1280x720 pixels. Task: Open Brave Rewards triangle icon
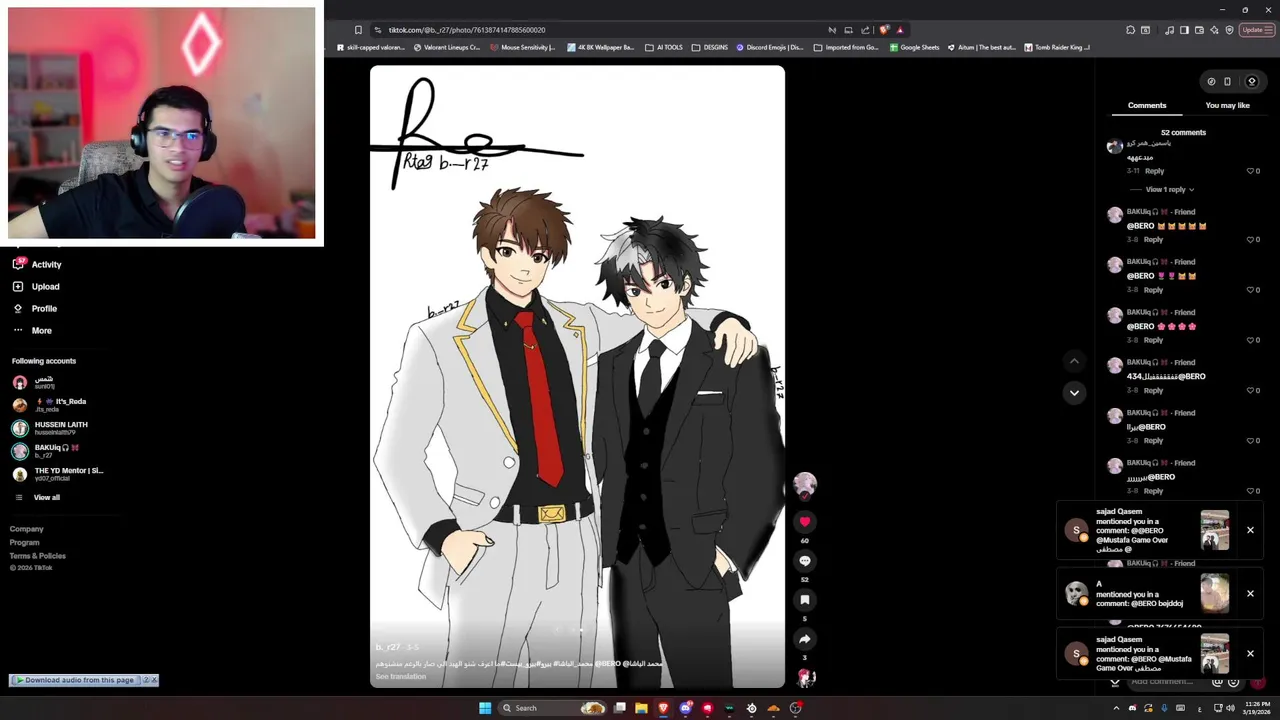click(x=900, y=30)
